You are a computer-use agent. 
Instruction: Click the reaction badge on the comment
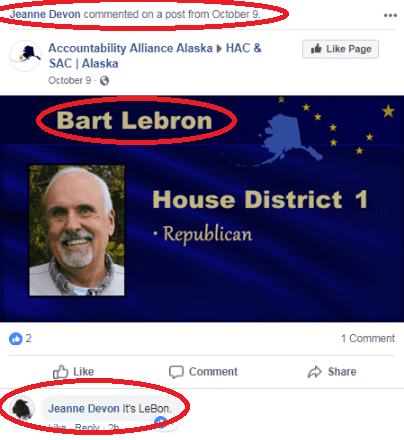tap(161, 422)
